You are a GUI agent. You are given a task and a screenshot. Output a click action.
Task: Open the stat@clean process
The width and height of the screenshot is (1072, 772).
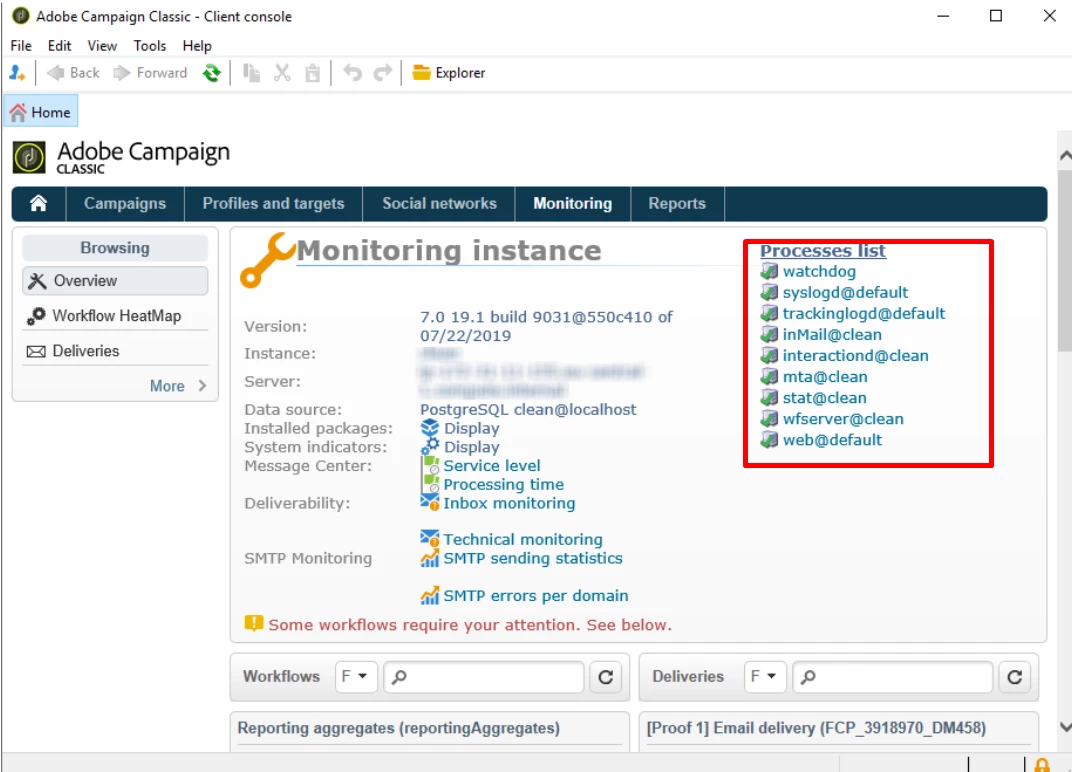click(x=825, y=398)
